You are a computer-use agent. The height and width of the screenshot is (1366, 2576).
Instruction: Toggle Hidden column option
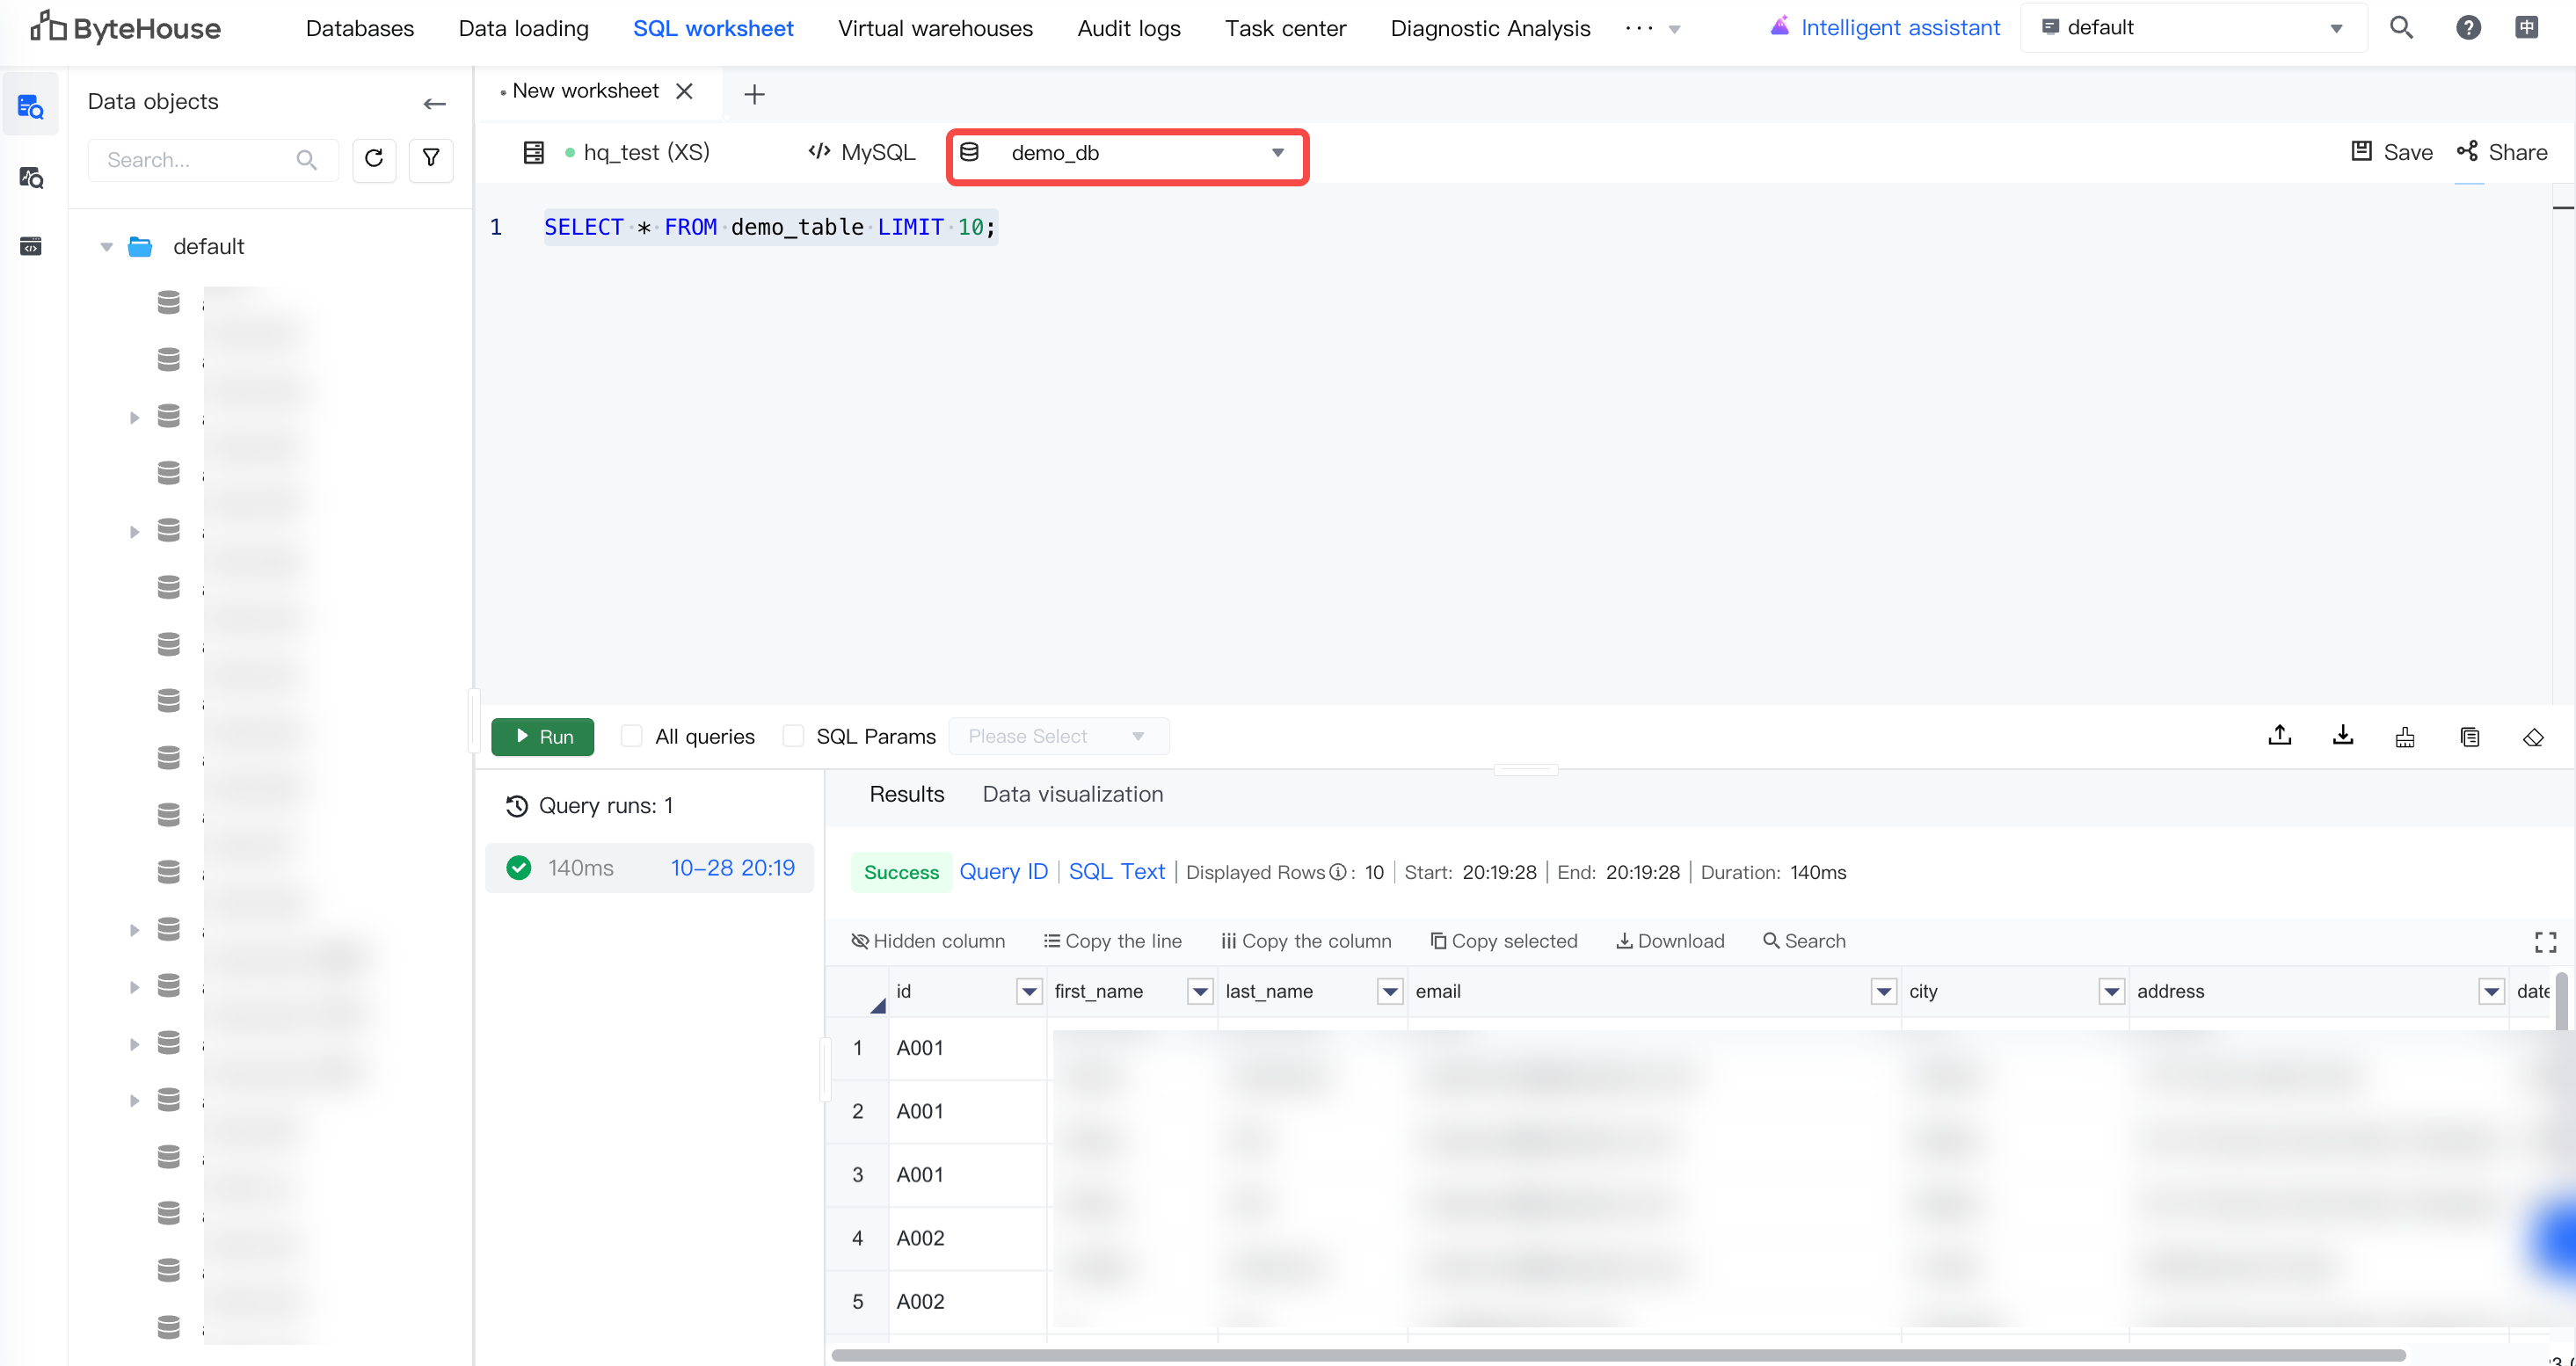[x=927, y=941]
